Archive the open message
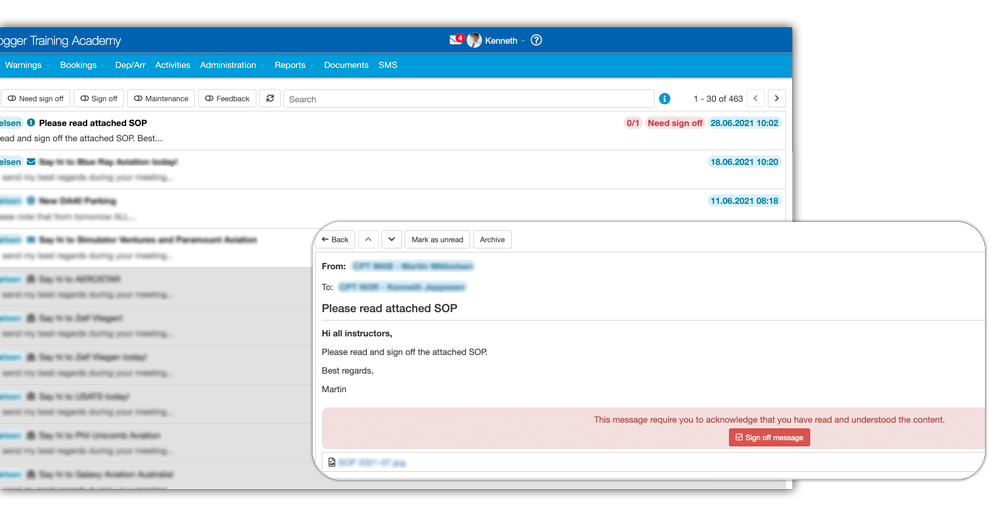The height and width of the screenshot is (516, 1000). click(492, 239)
